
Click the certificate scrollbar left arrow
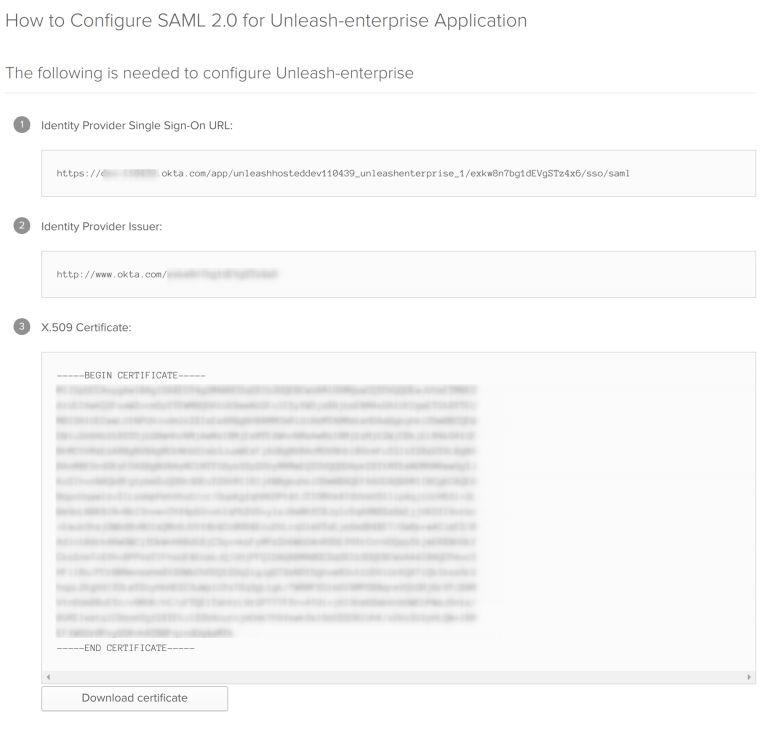pos(48,677)
